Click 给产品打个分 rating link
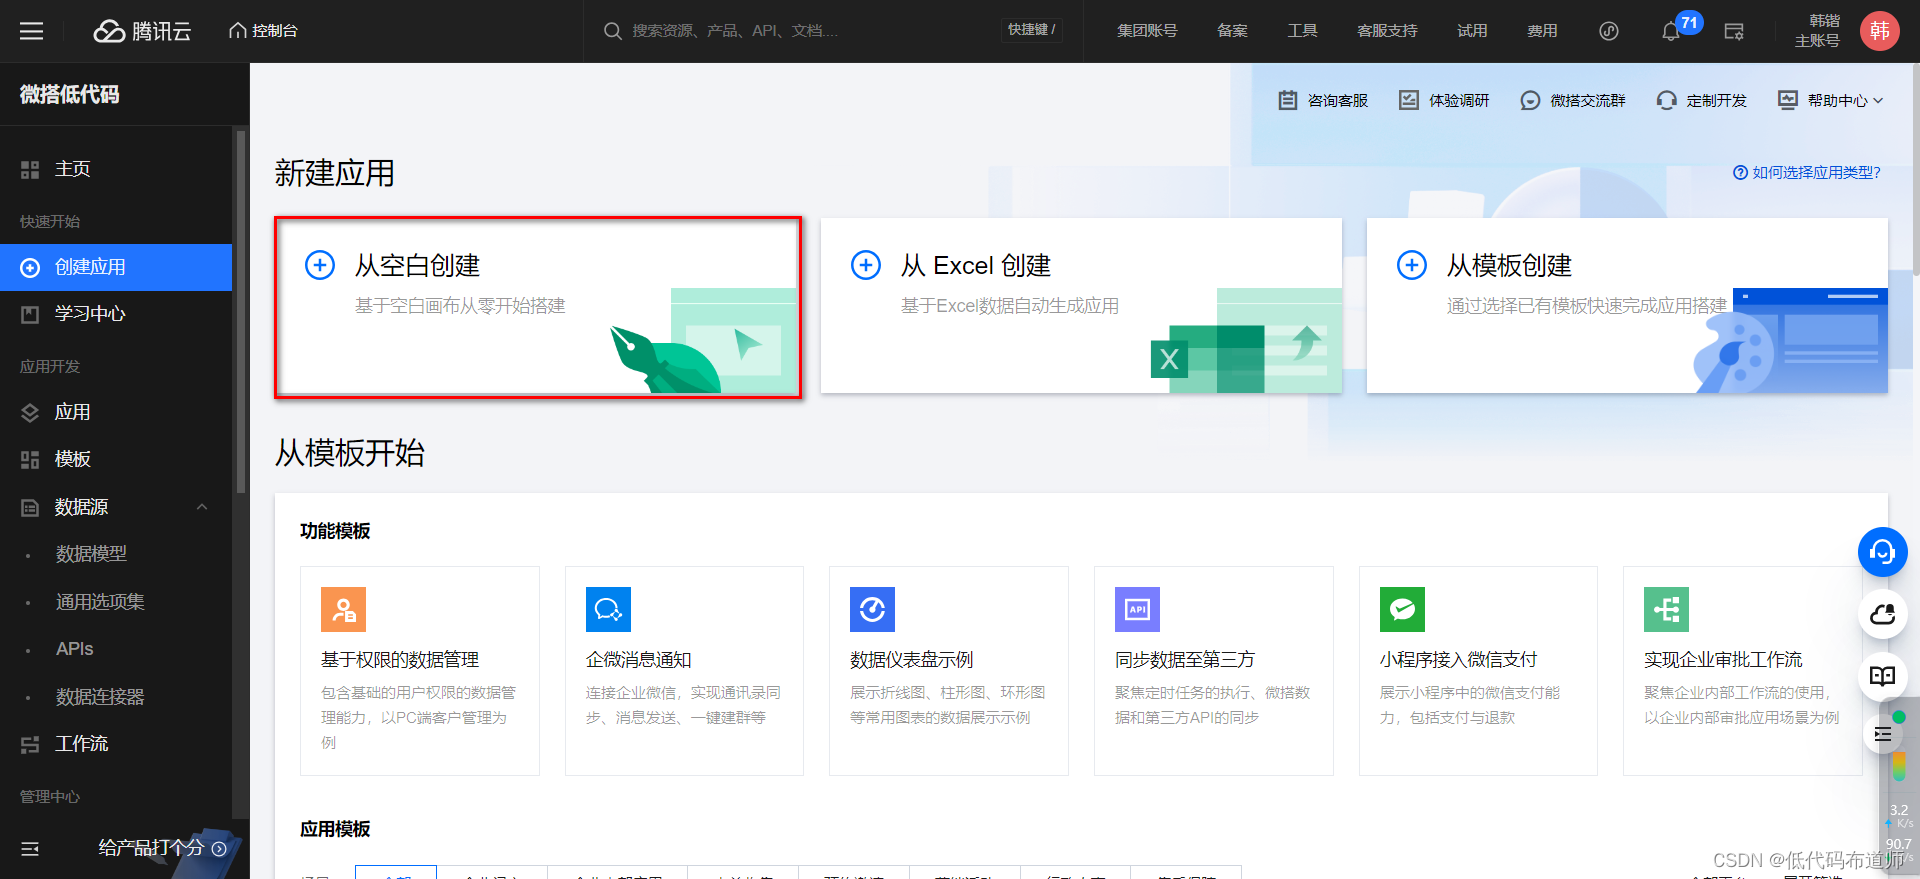 coord(162,848)
